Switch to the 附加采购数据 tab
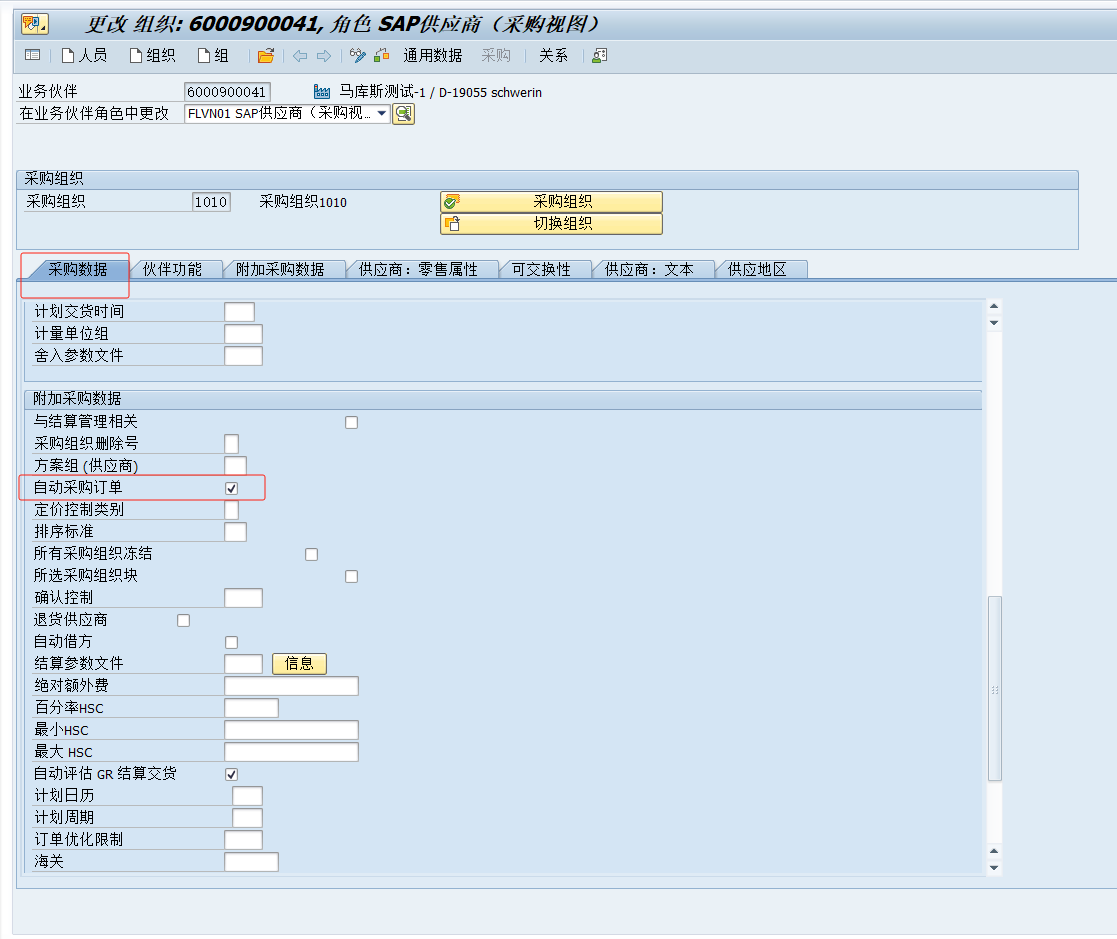The height and width of the screenshot is (939, 1117). (x=280, y=269)
